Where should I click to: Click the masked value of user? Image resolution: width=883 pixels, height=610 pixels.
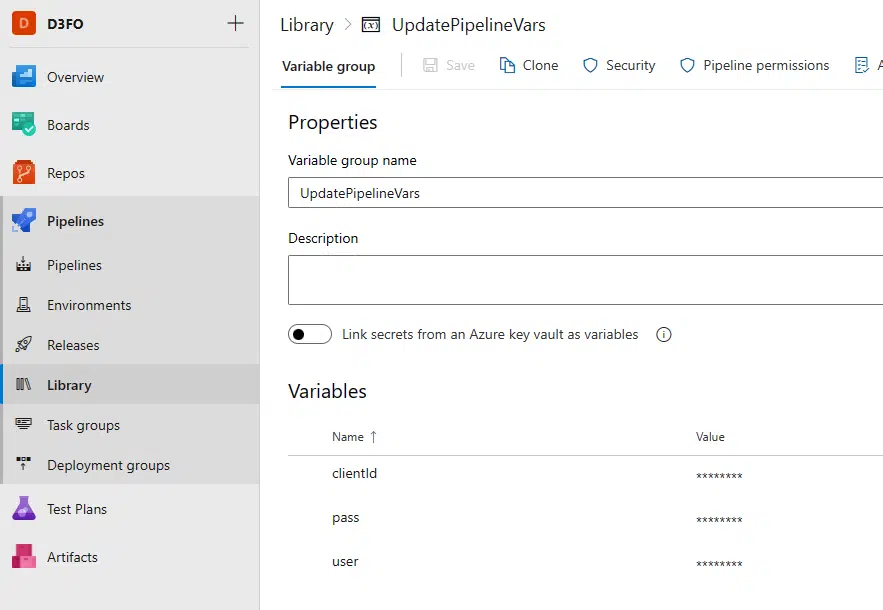pyautogui.click(x=719, y=564)
